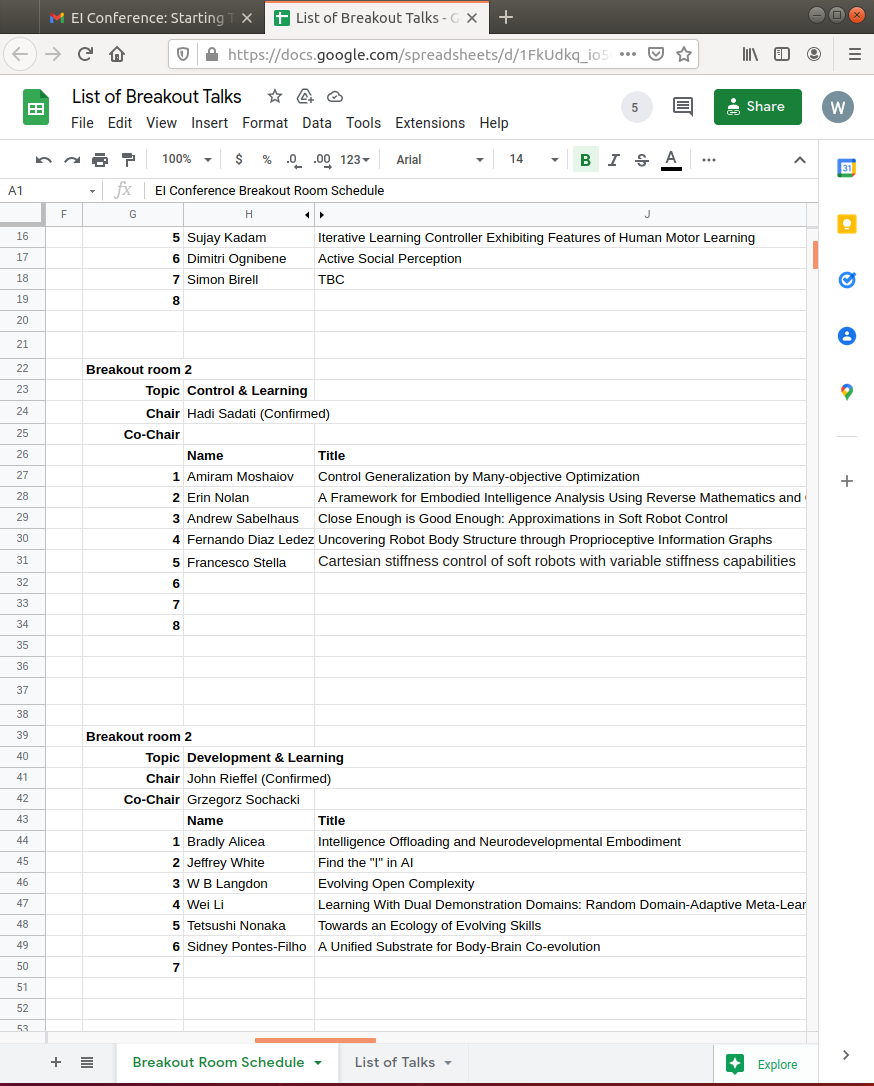Open the comment history icon

(683, 107)
